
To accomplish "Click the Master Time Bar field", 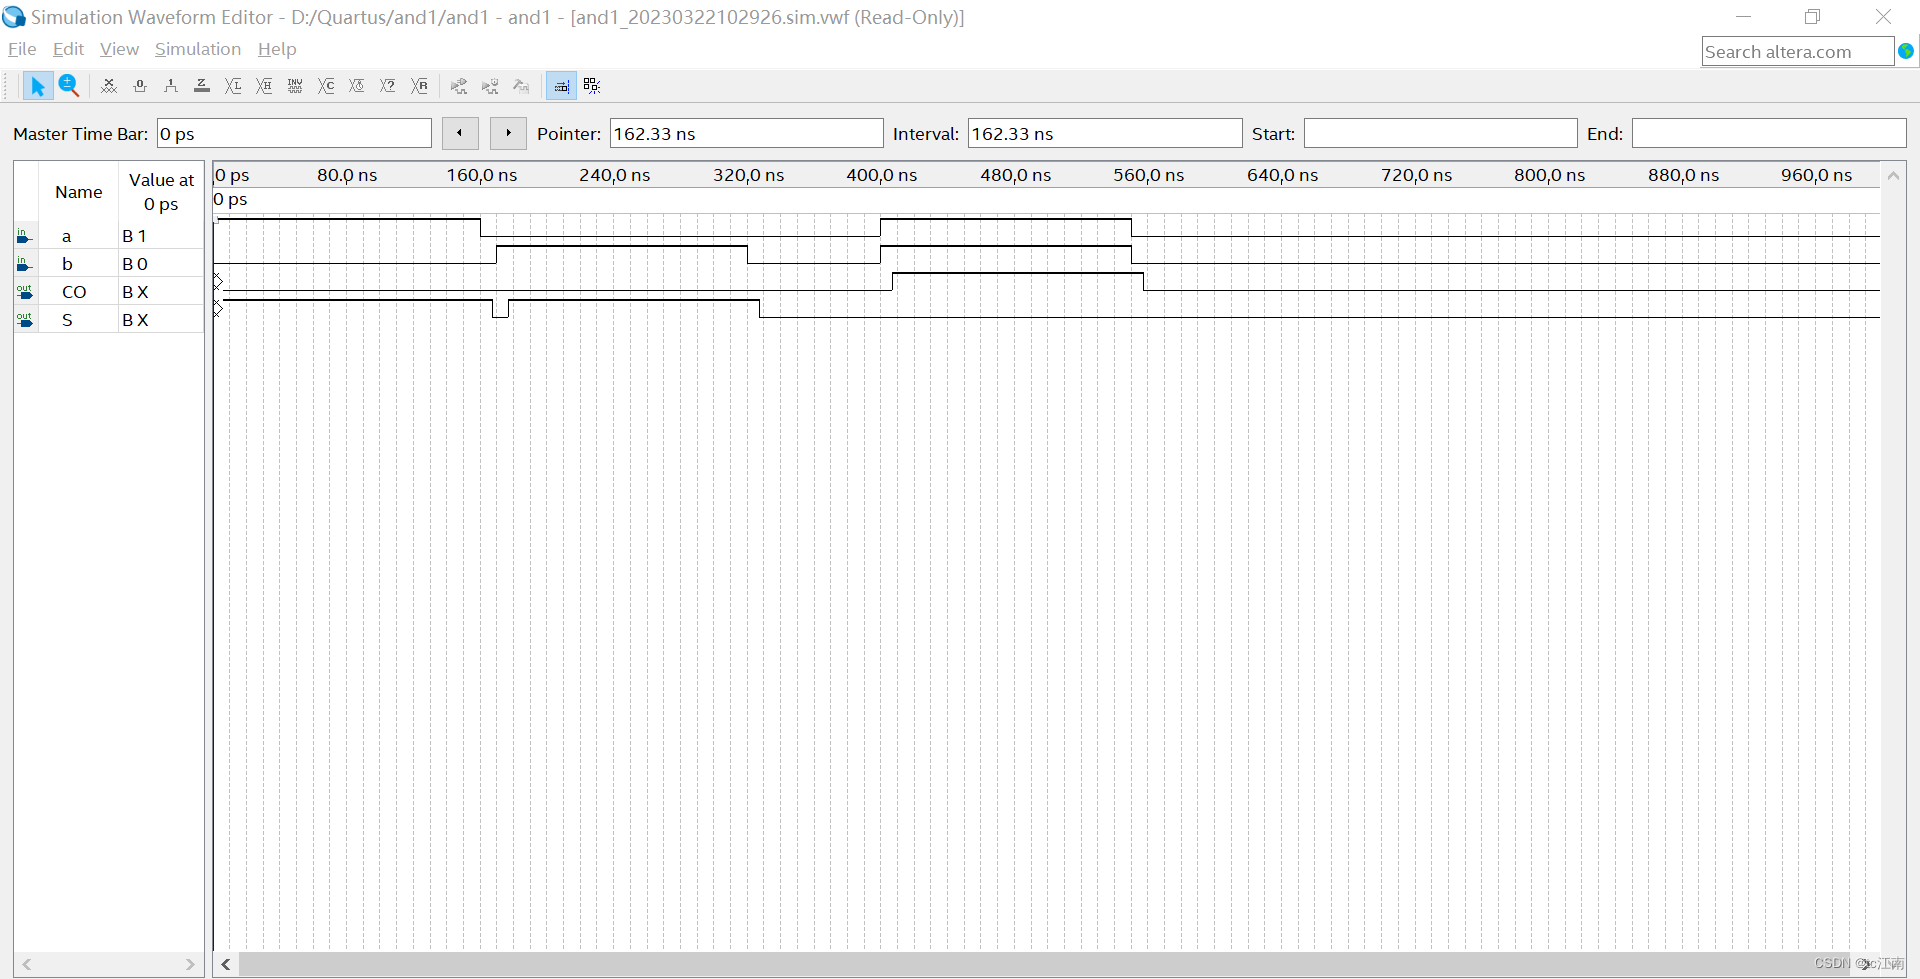I will coord(294,134).
